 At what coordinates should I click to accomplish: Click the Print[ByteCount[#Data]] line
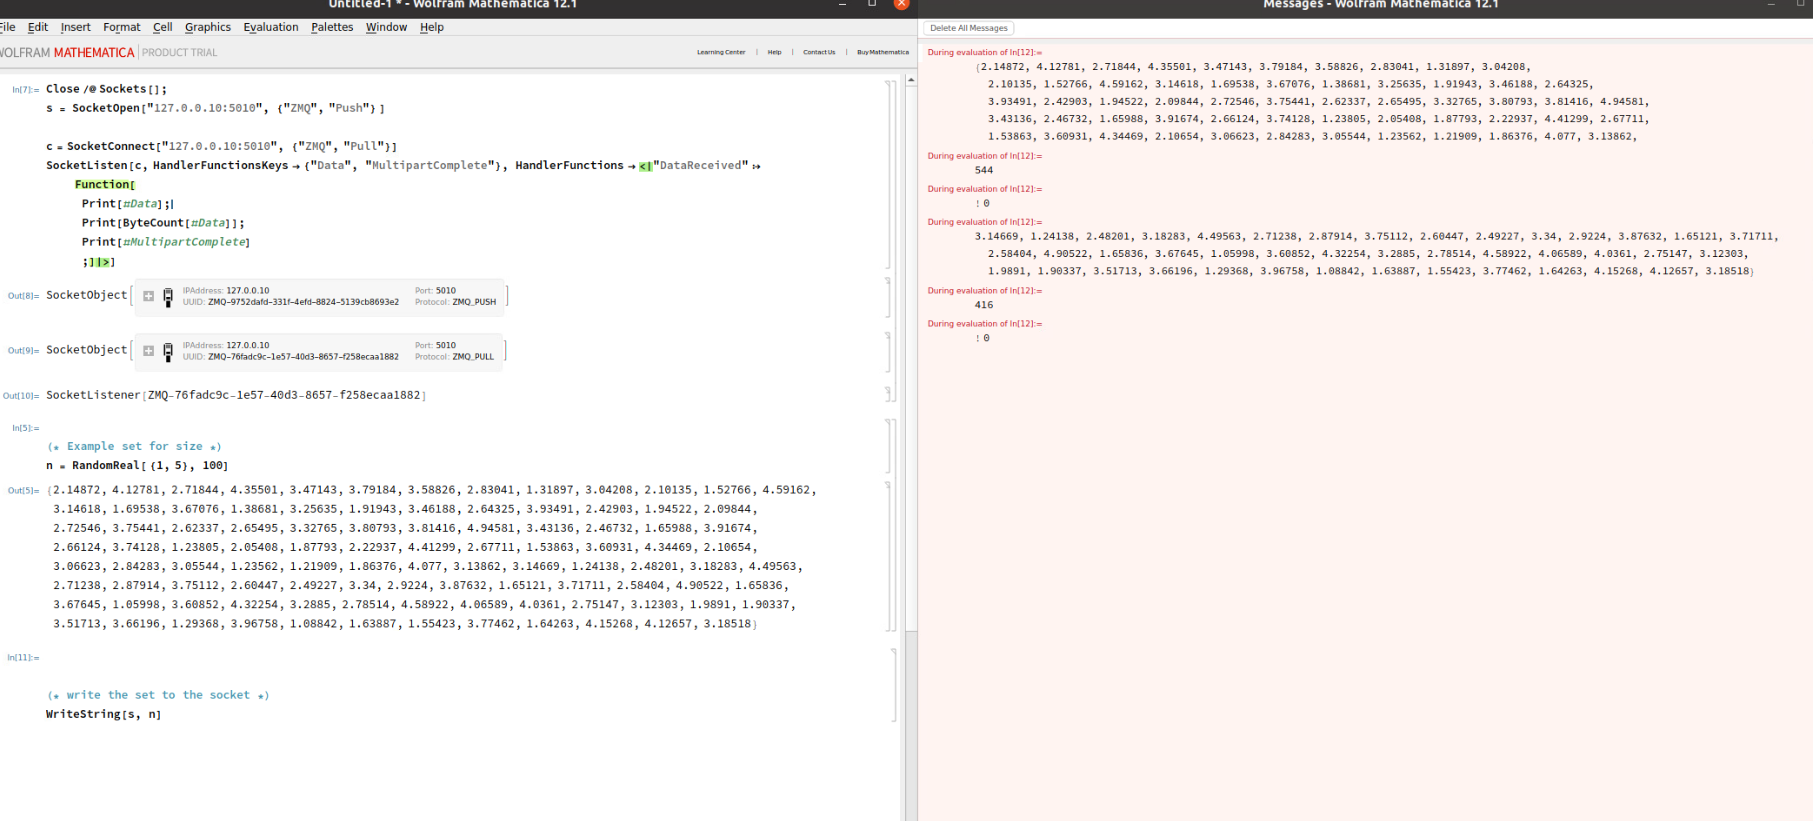(x=163, y=223)
